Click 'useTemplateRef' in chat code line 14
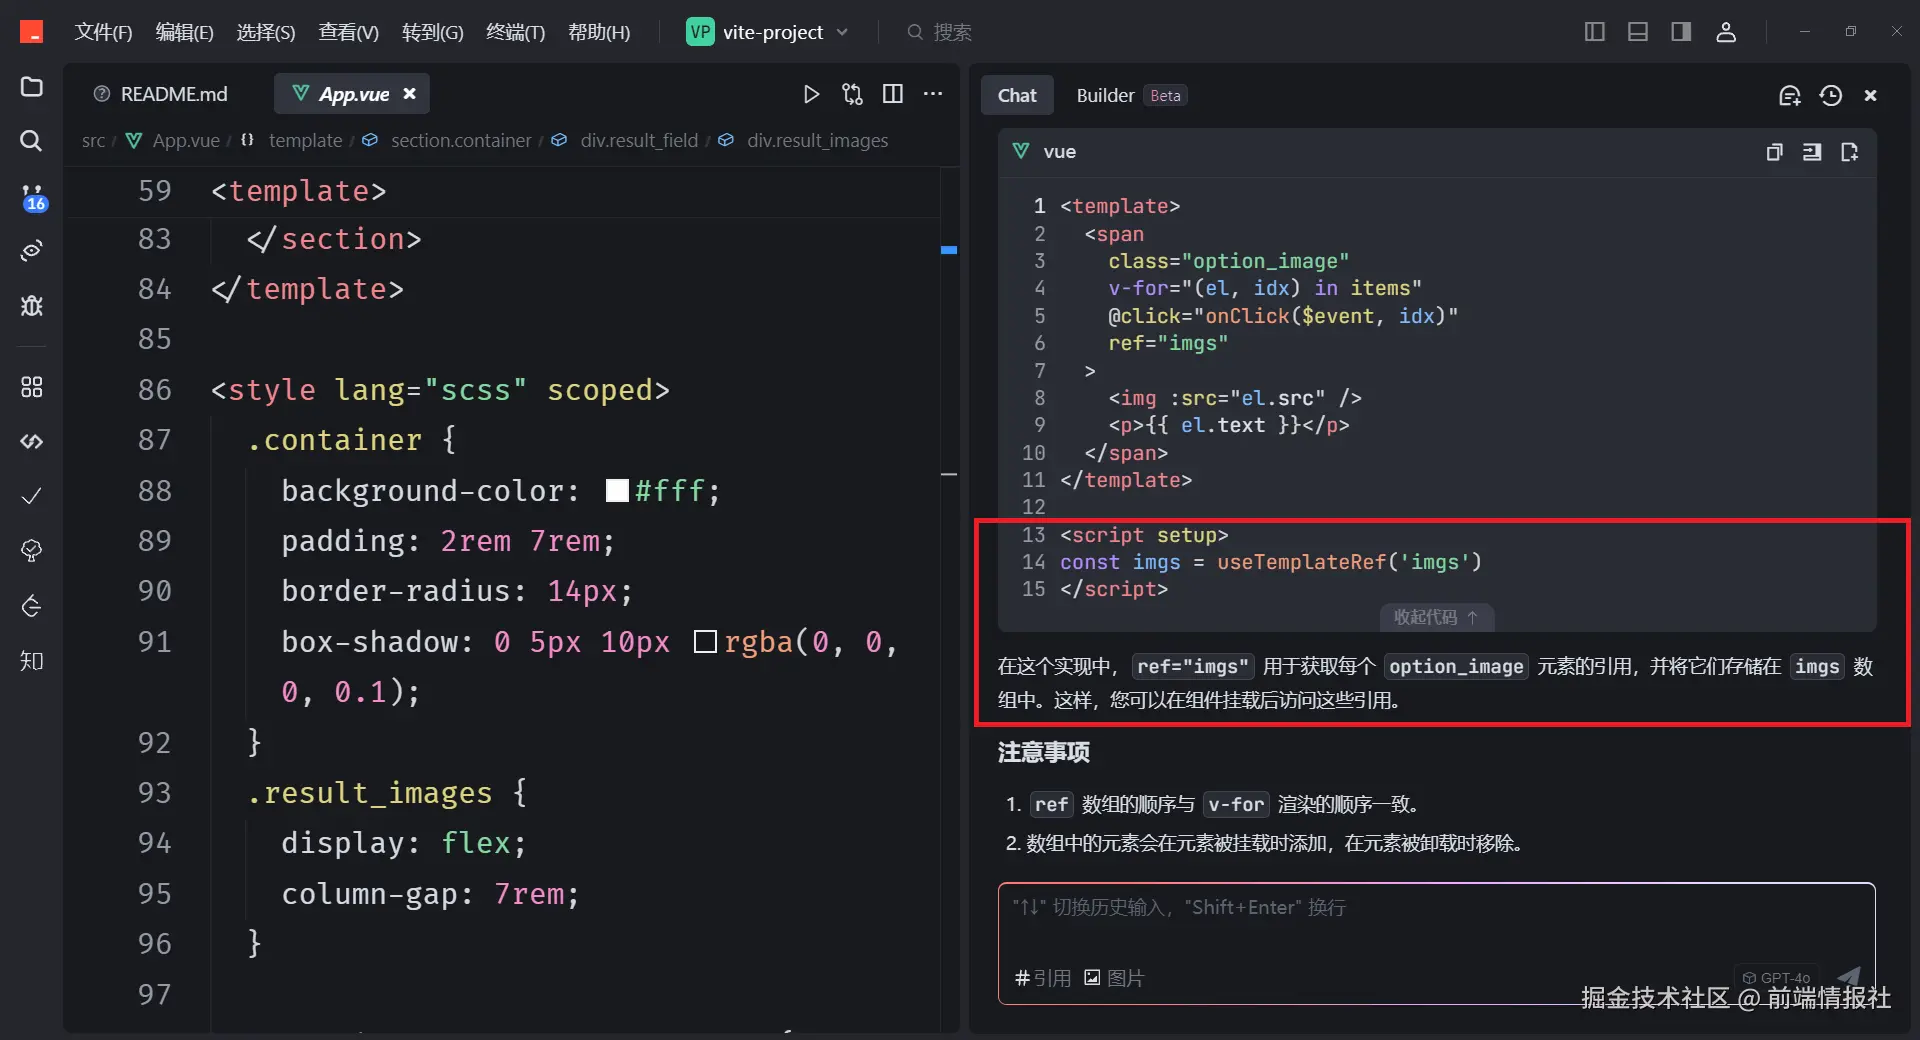This screenshot has width=1920, height=1040. point(1301,562)
